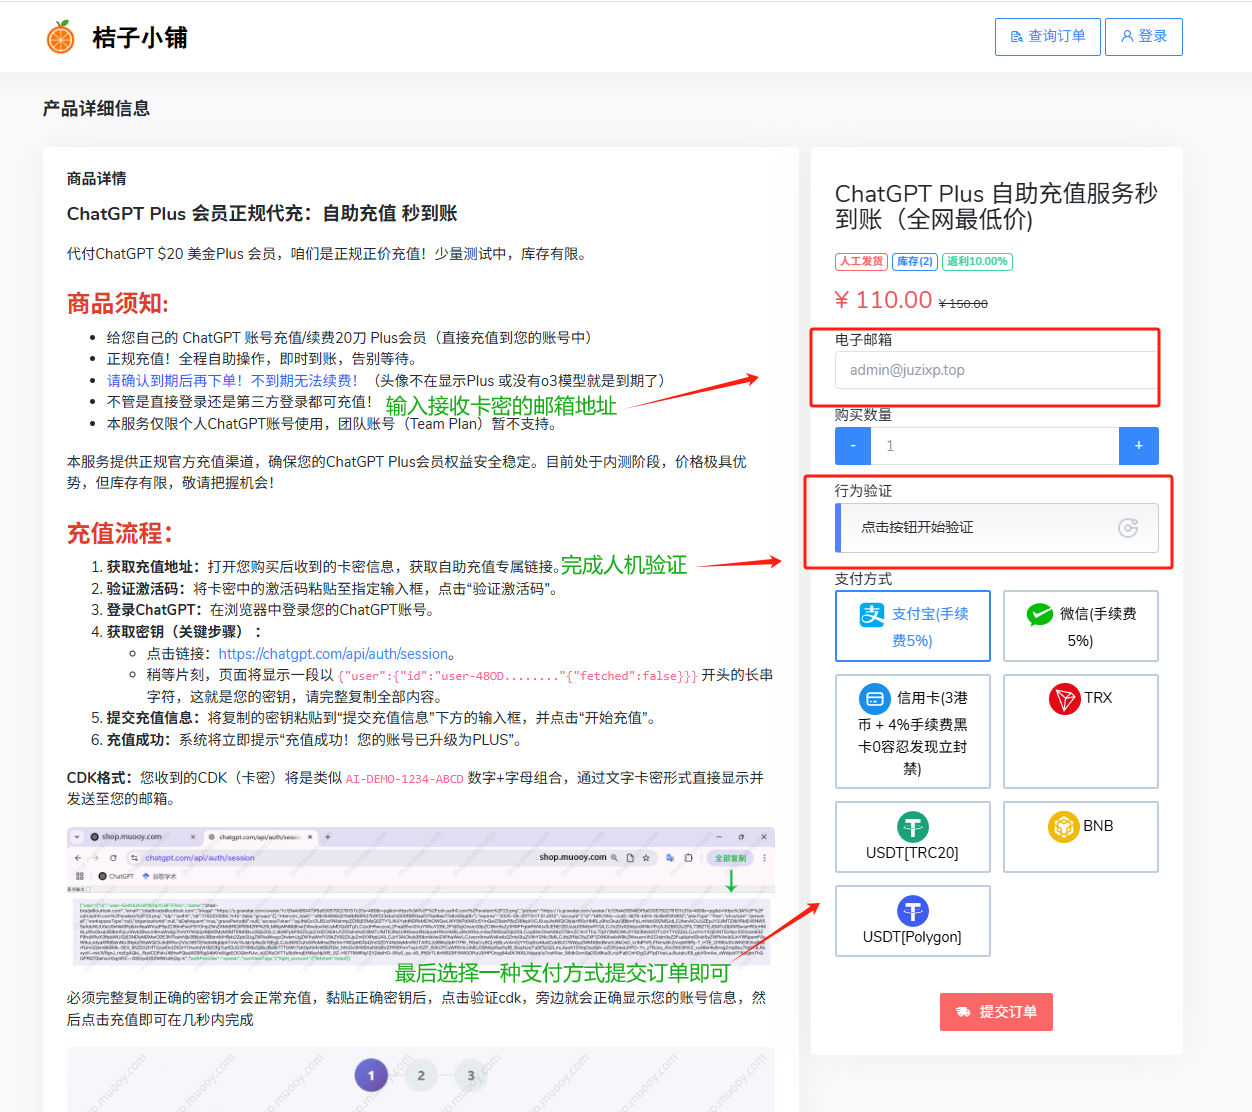Open the browser tutorial screenshot image

420,896
